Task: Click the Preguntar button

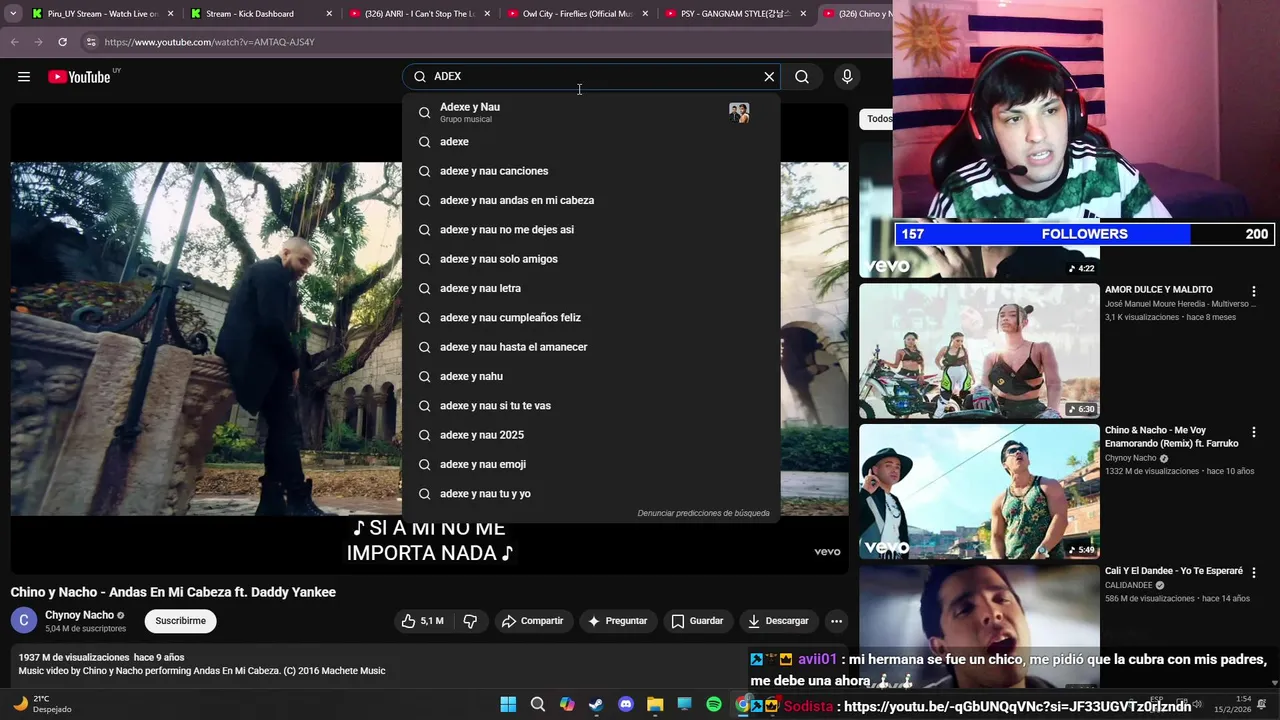Action: point(618,621)
